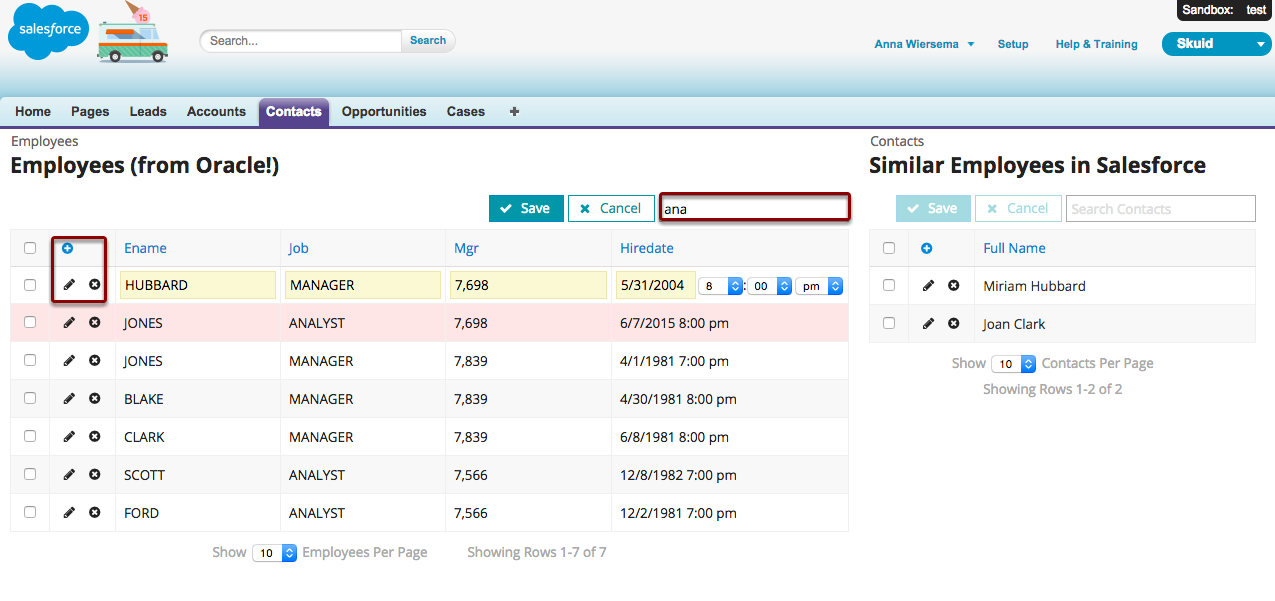This screenshot has width=1275, height=601.
Task: Click edit pencil for Miriam Hubbard contact
Action: pyautogui.click(x=928, y=286)
